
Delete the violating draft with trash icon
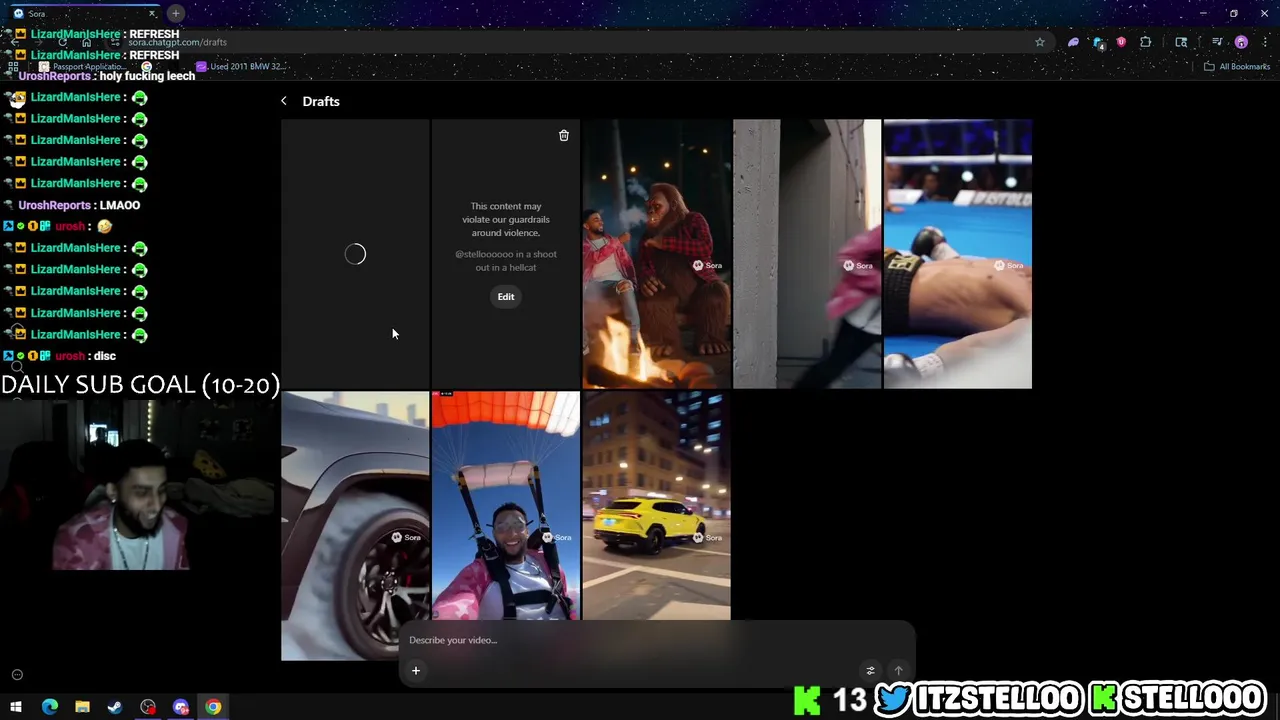[564, 135]
